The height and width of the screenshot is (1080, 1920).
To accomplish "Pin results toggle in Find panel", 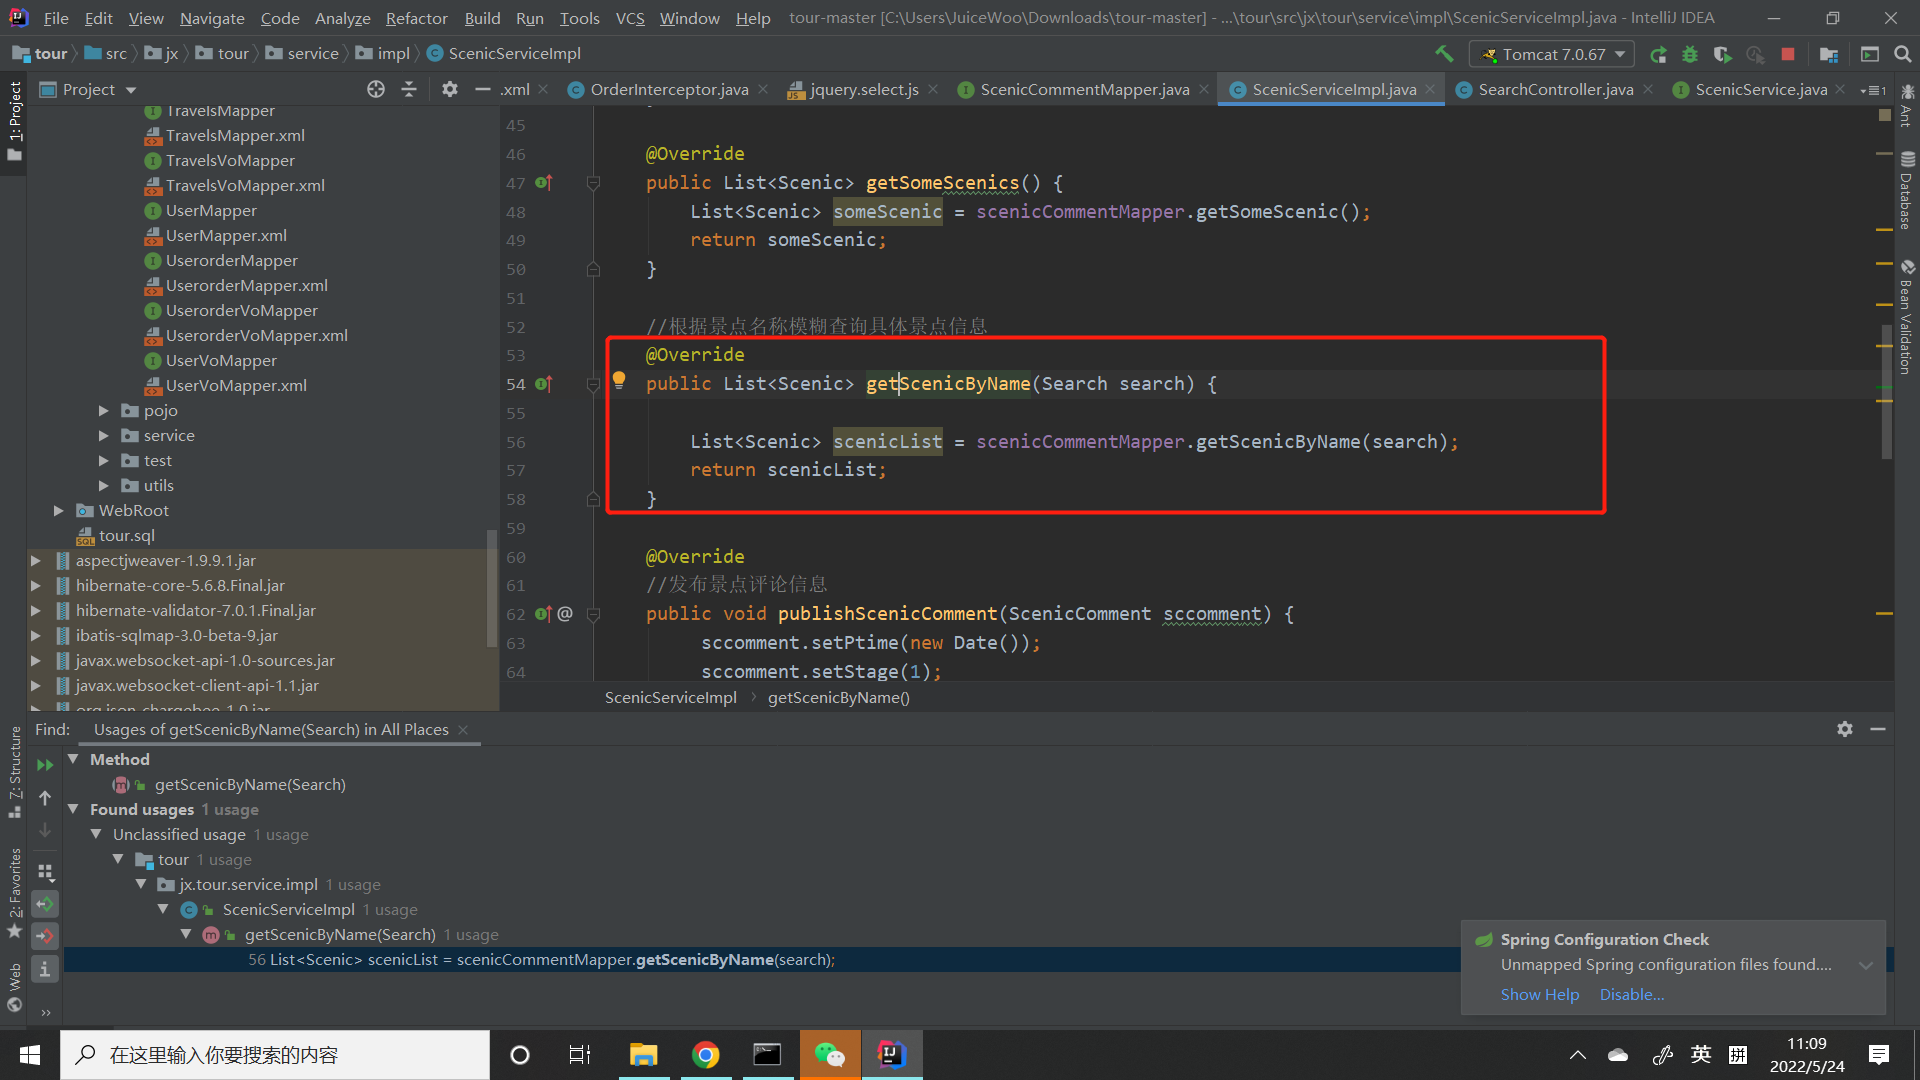I will [1843, 729].
